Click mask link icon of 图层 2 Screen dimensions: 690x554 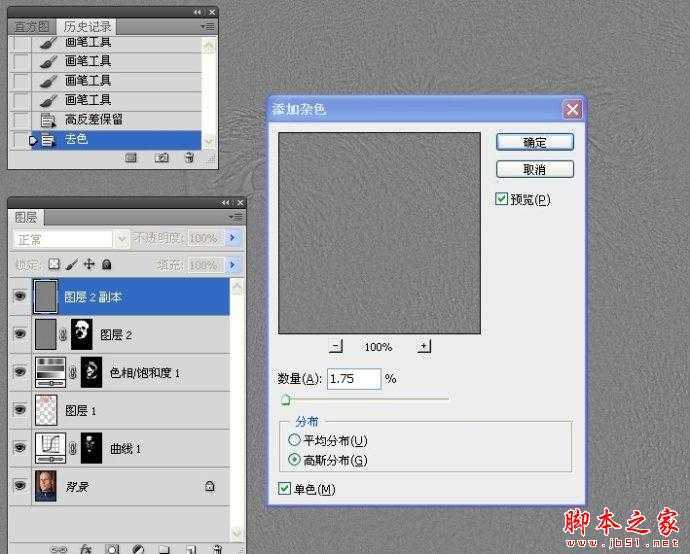click(63, 335)
